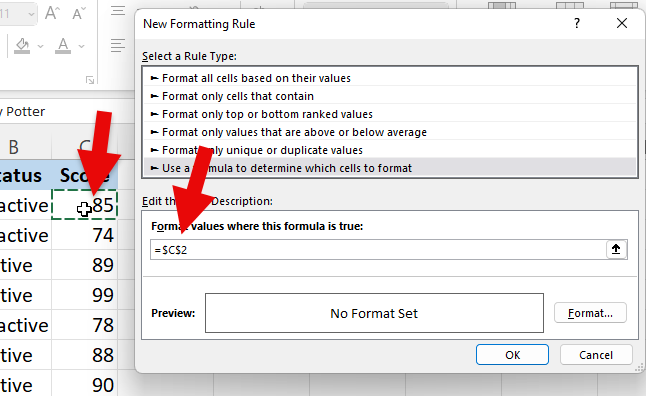Image resolution: width=646 pixels, height=396 pixels.
Task: Expand the fill color dropdown arrow
Action: point(40,46)
